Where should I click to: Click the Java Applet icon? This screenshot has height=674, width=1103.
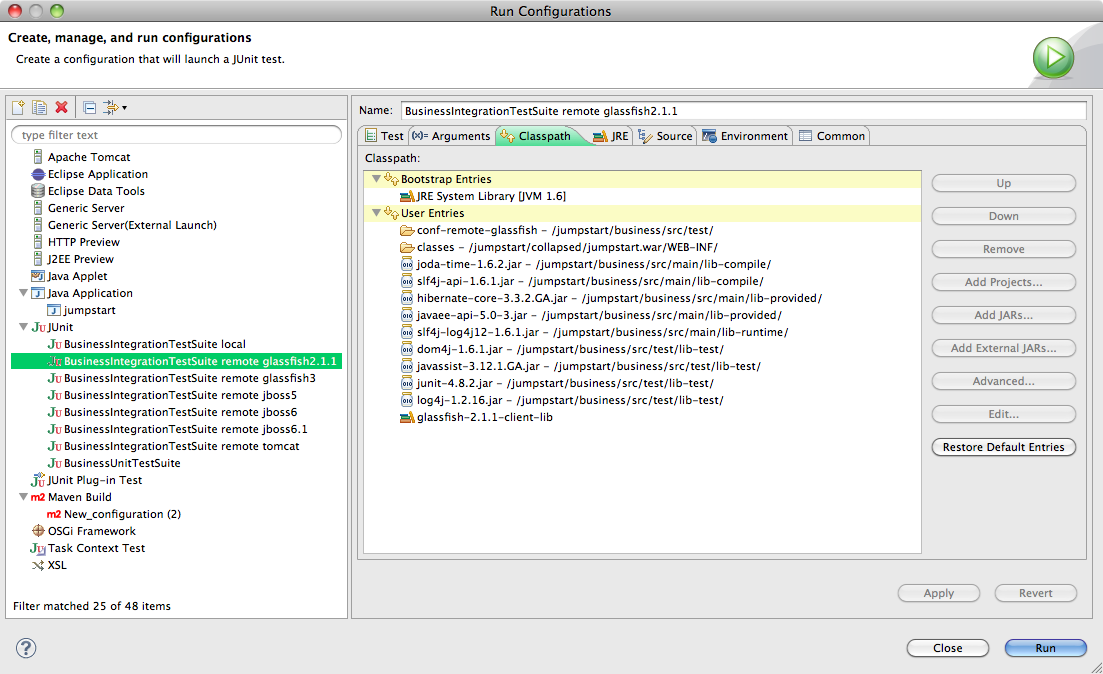[x=38, y=276]
